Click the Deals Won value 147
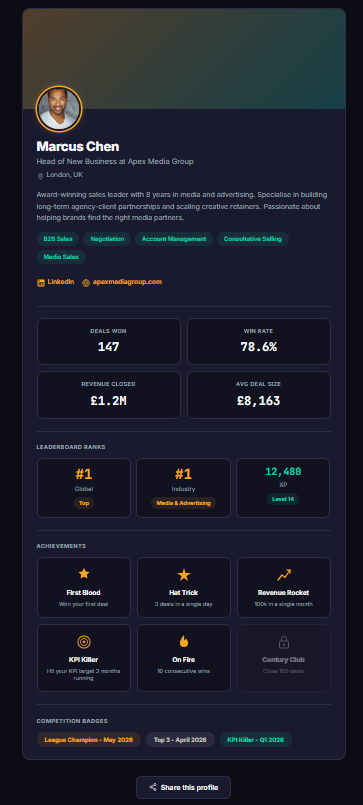 (108, 347)
